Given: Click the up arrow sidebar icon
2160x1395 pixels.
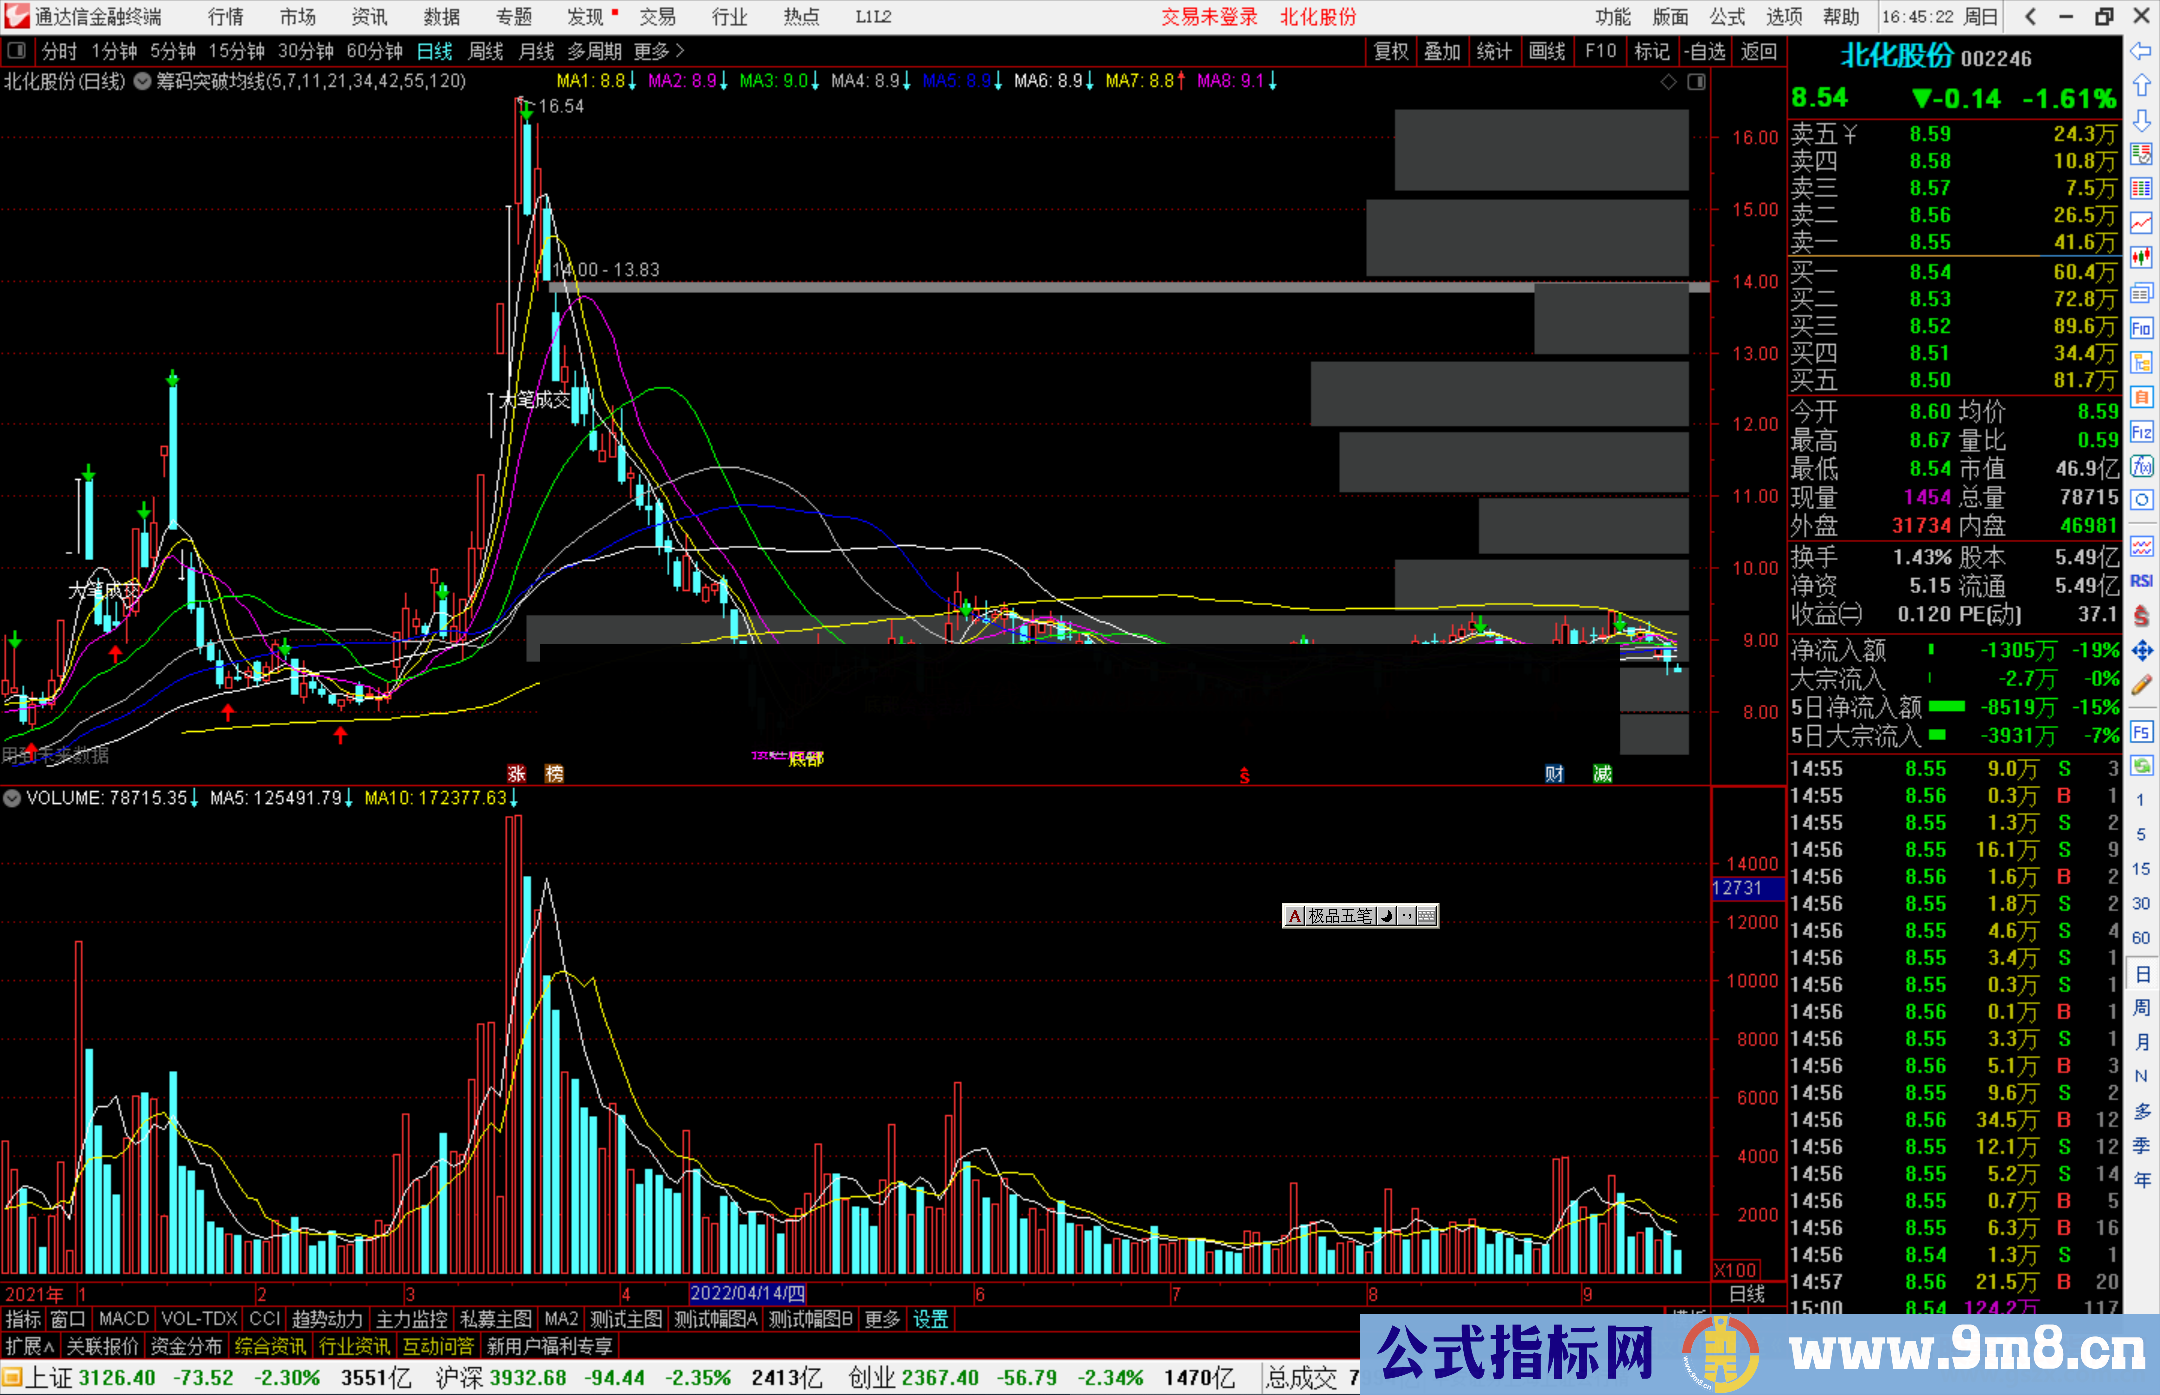Looking at the screenshot, I should pyautogui.click(x=2141, y=85).
